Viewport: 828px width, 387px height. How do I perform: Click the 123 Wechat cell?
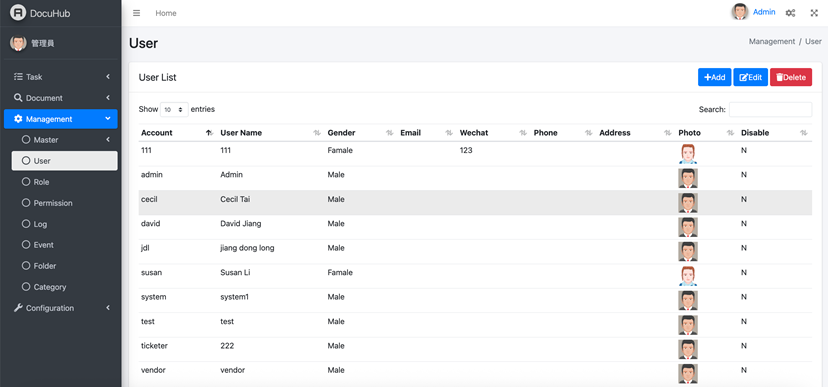(x=466, y=150)
